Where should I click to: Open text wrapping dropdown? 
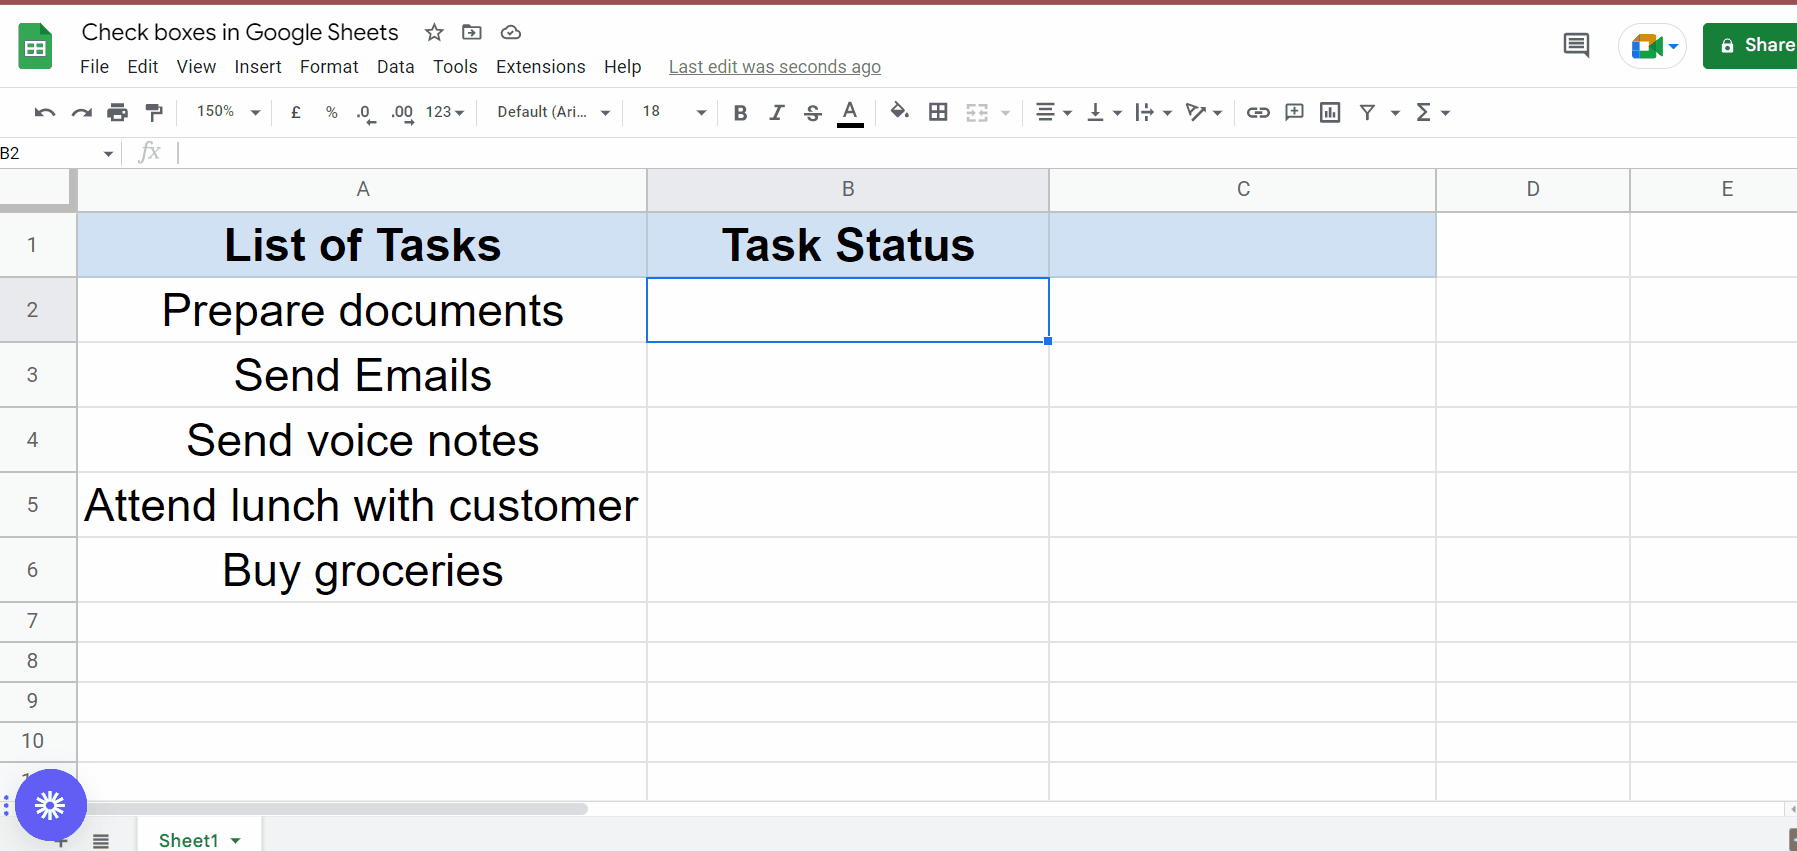pyautogui.click(x=1153, y=112)
